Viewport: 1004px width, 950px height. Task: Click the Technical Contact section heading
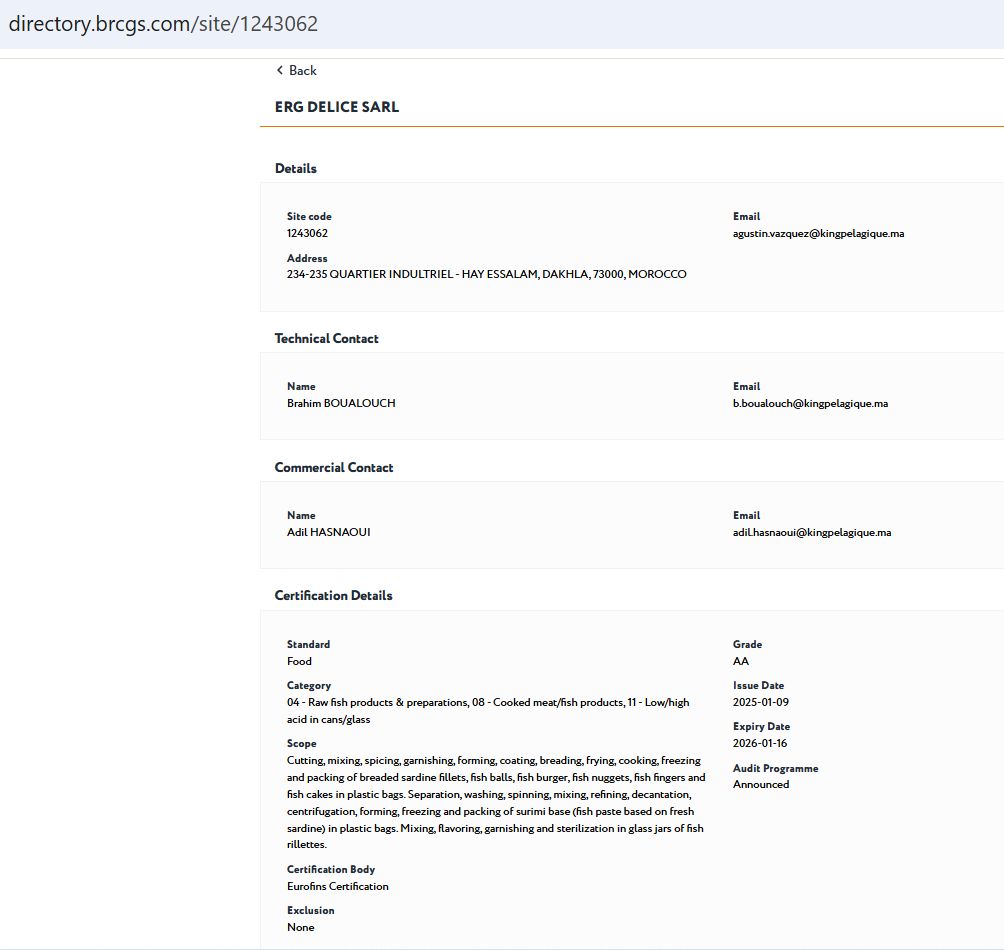(326, 338)
